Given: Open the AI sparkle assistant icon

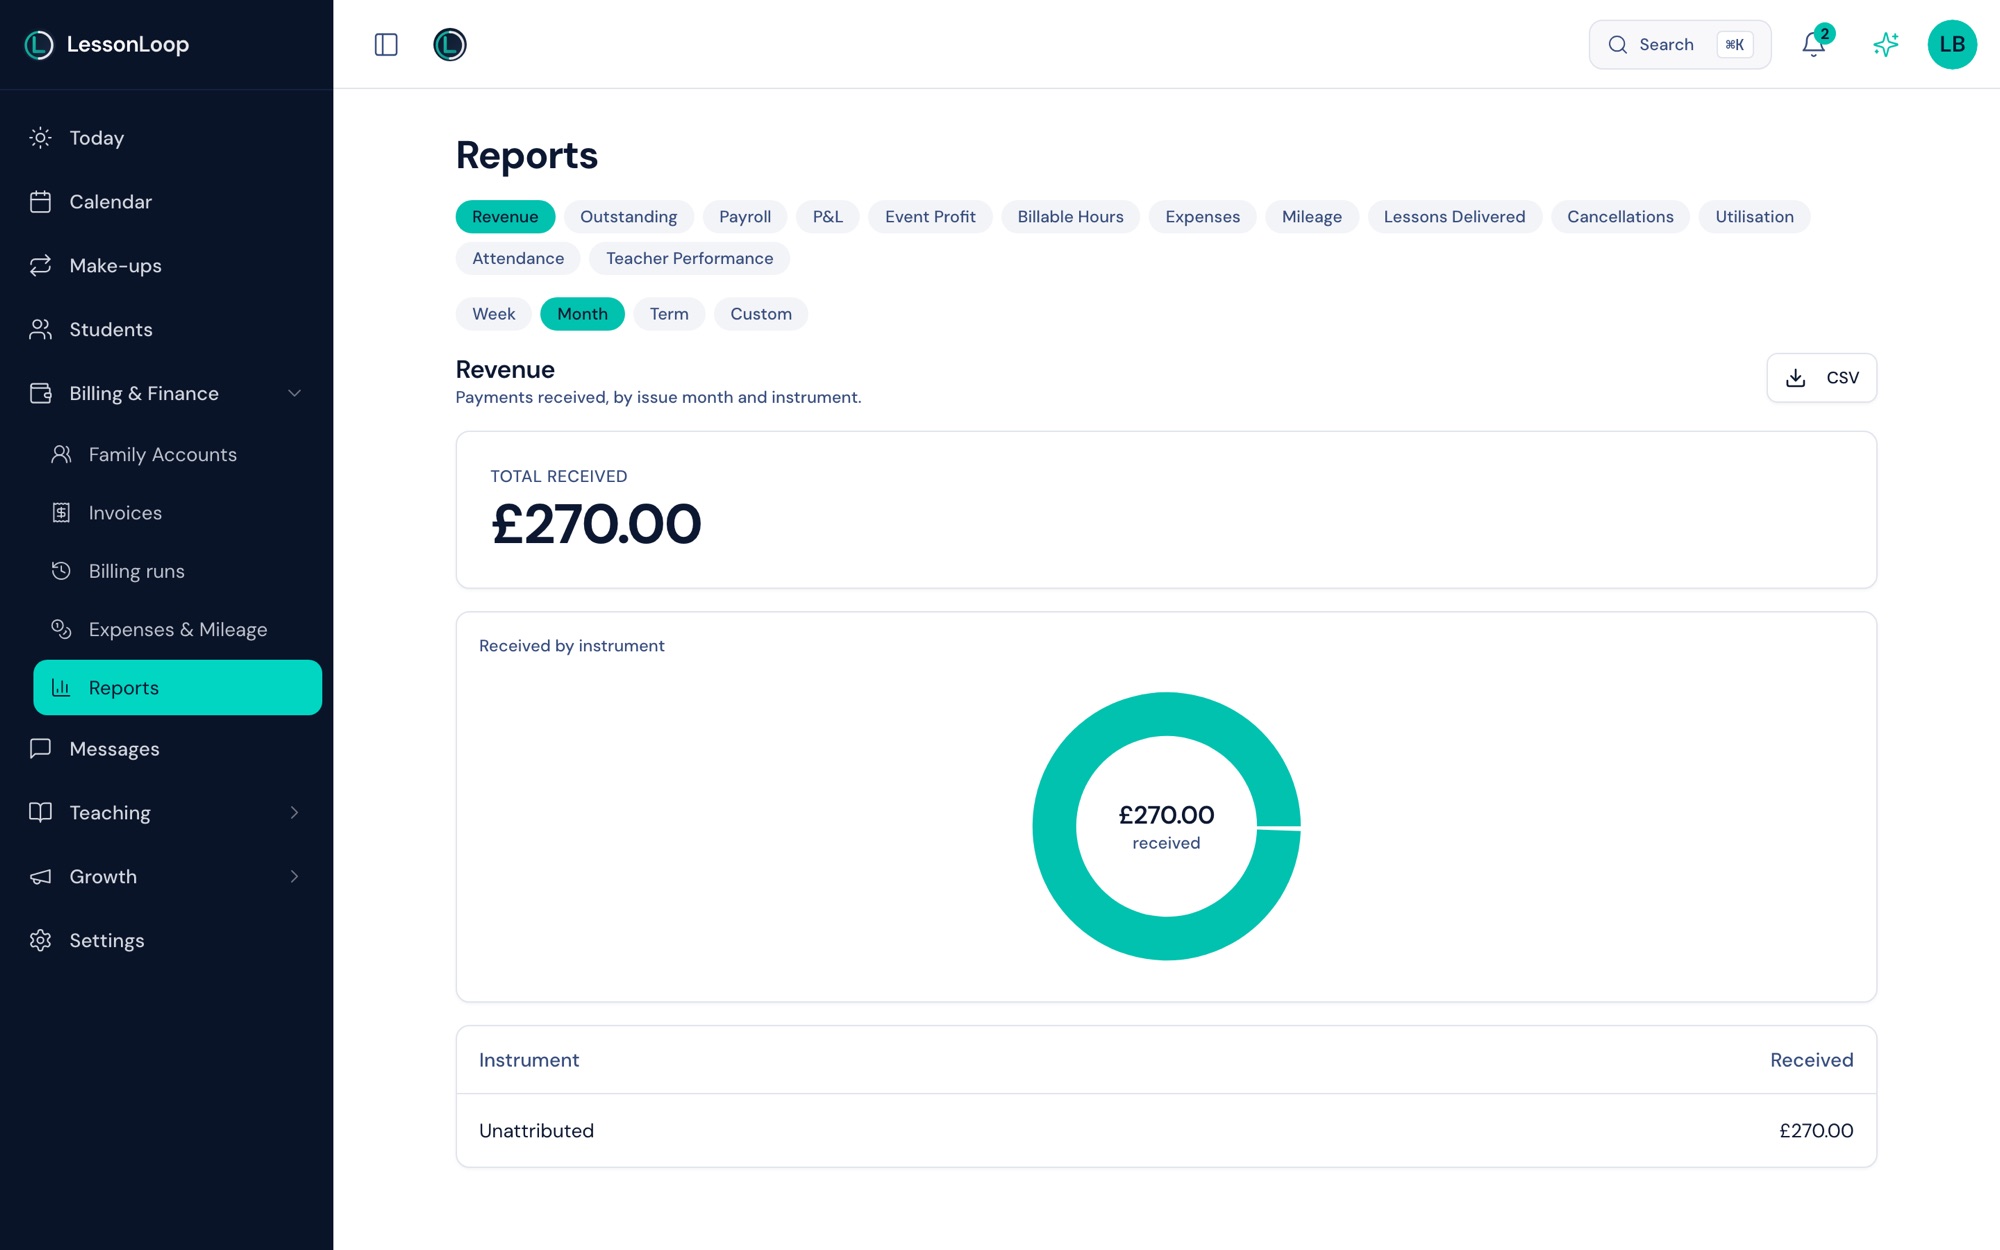Looking at the screenshot, I should pos(1886,45).
